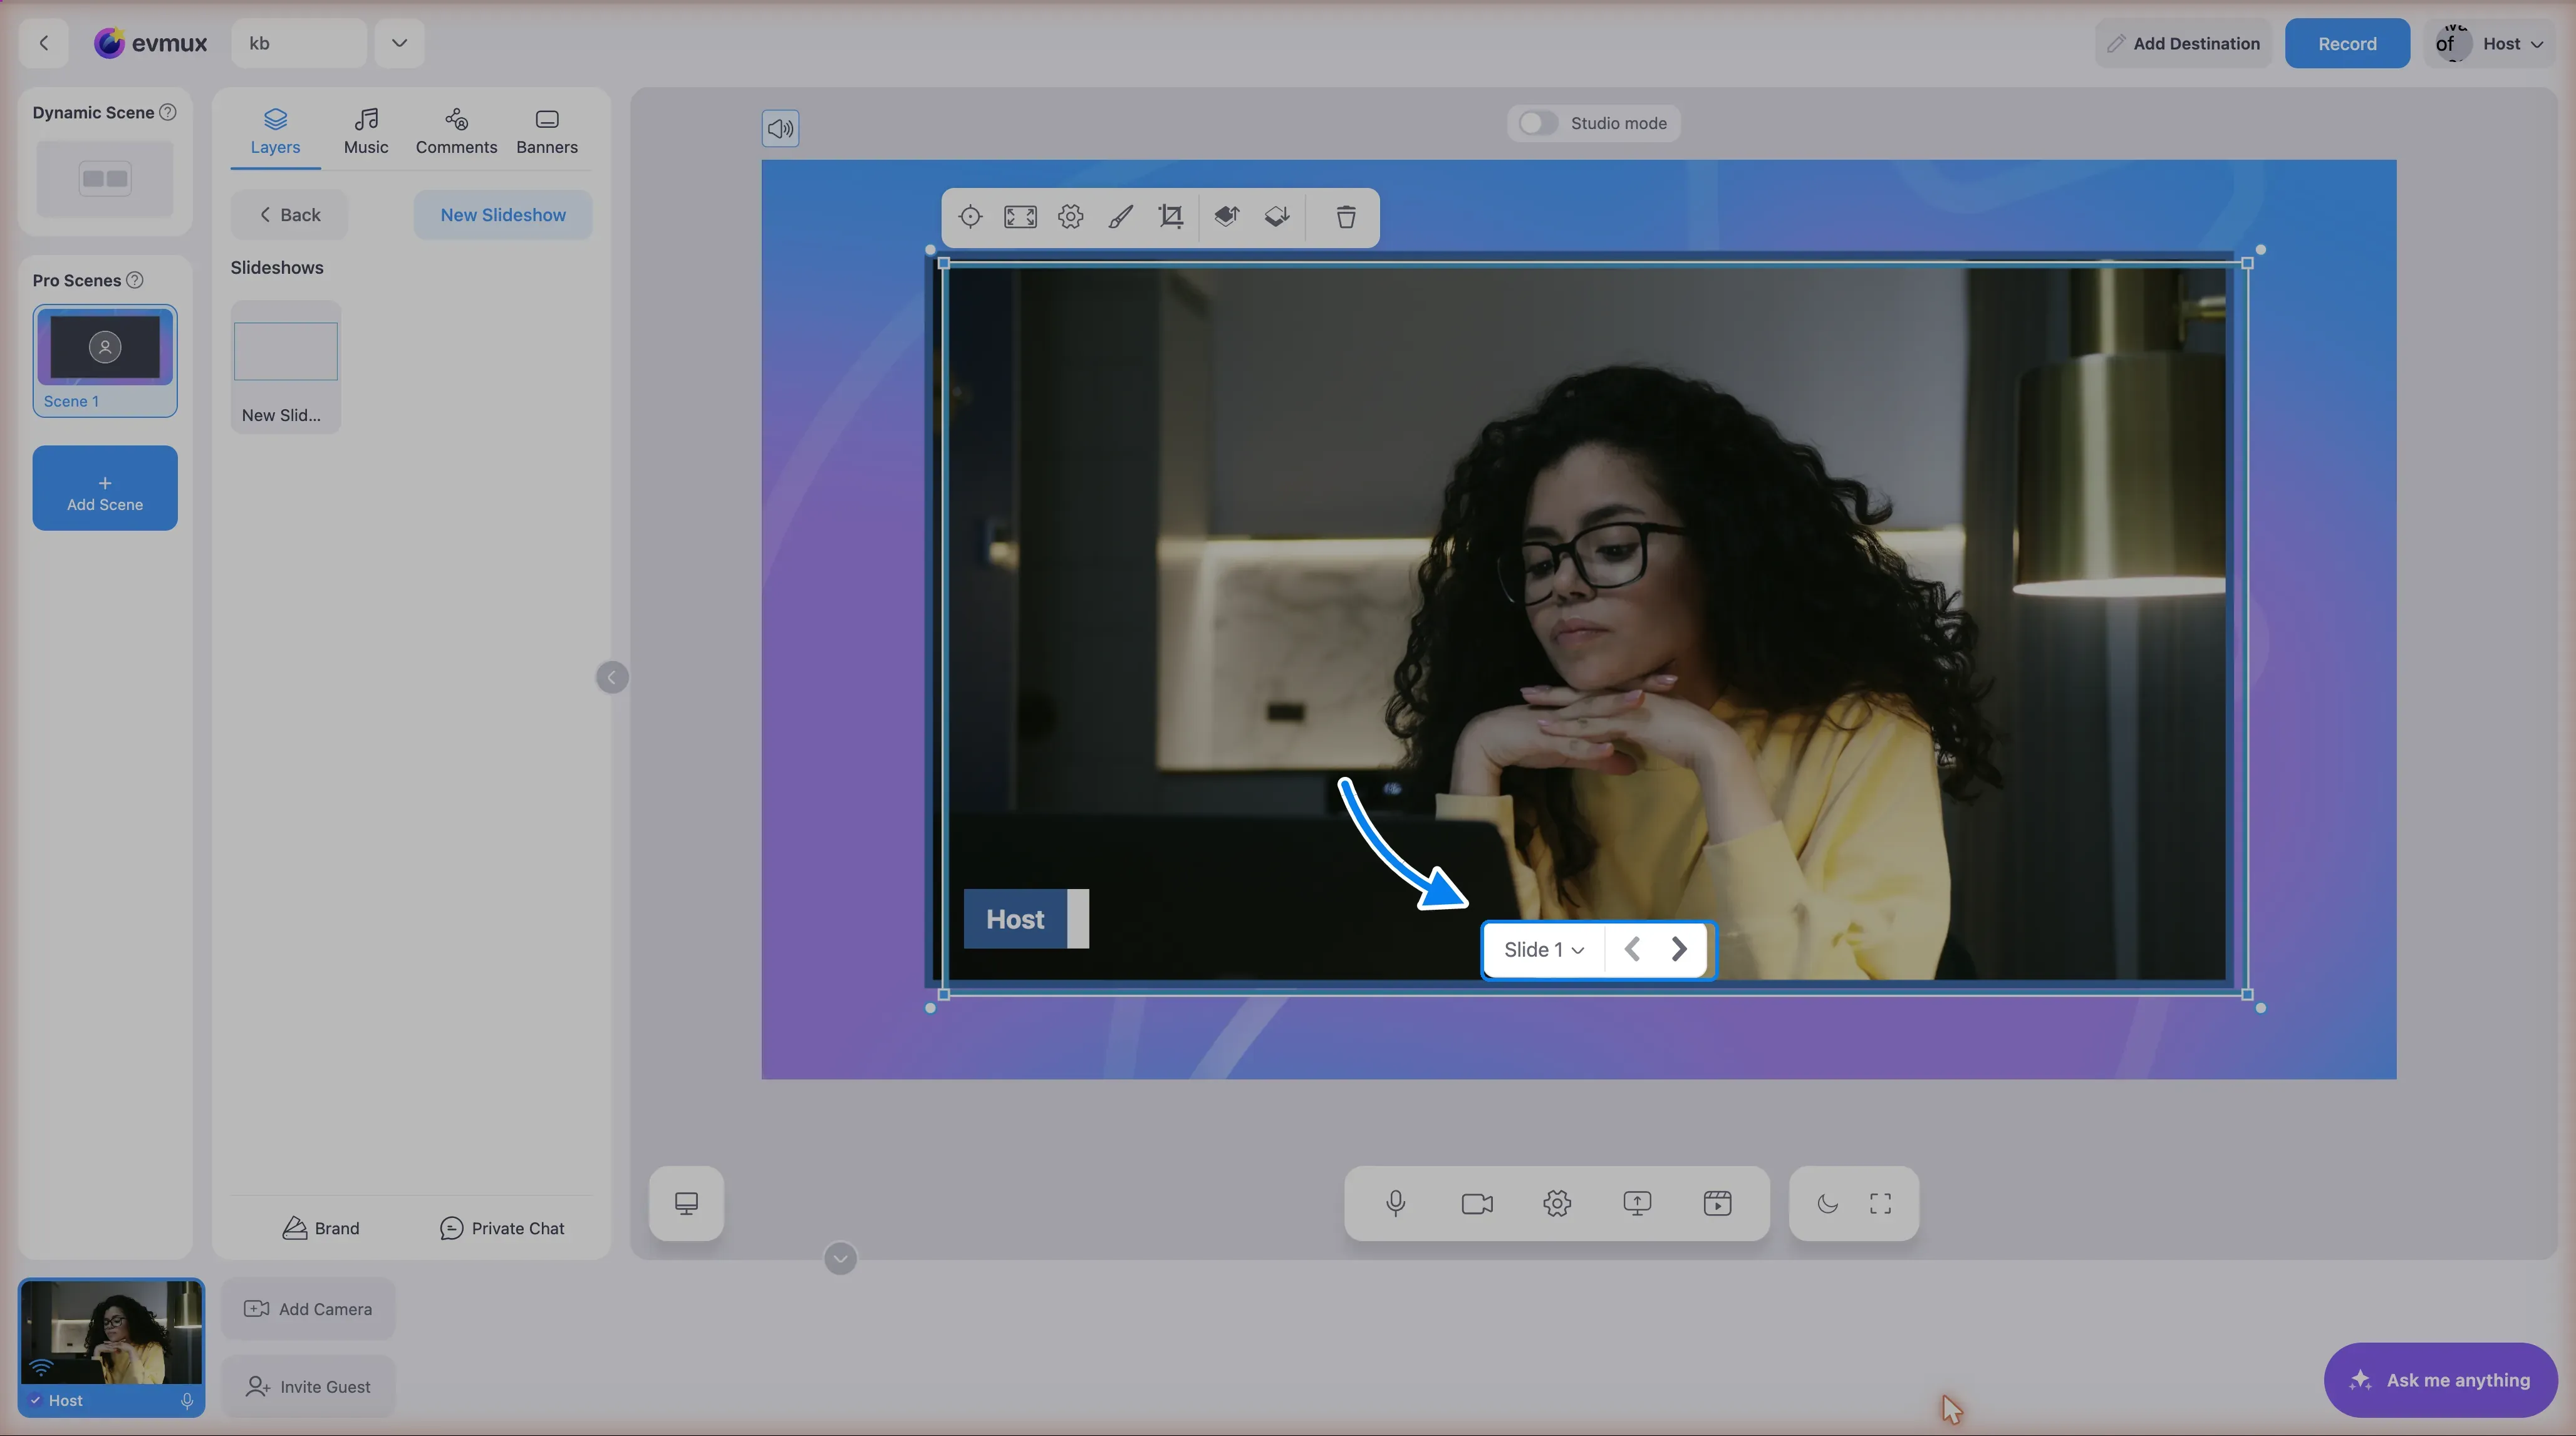Go to previous slide with left arrow

(x=1632, y=949)
